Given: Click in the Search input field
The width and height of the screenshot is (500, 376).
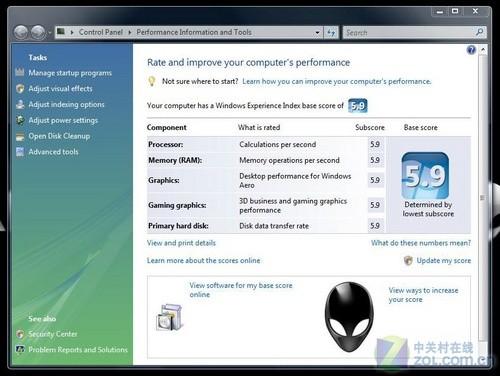Looking at the screenshot, I should pyautogui.click(x=410, y=33).
